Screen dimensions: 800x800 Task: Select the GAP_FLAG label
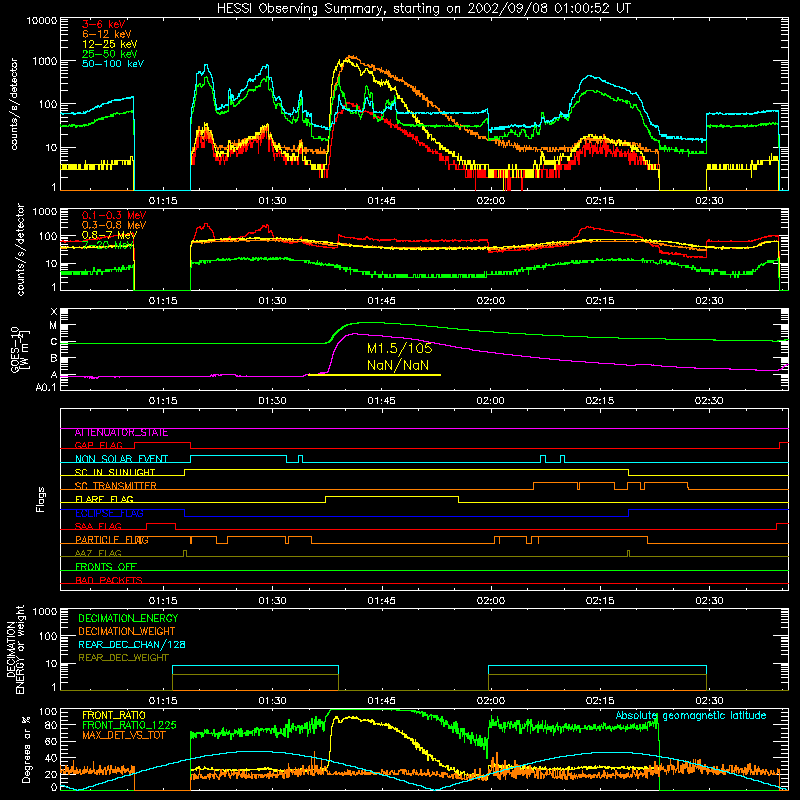coord(98,445)
